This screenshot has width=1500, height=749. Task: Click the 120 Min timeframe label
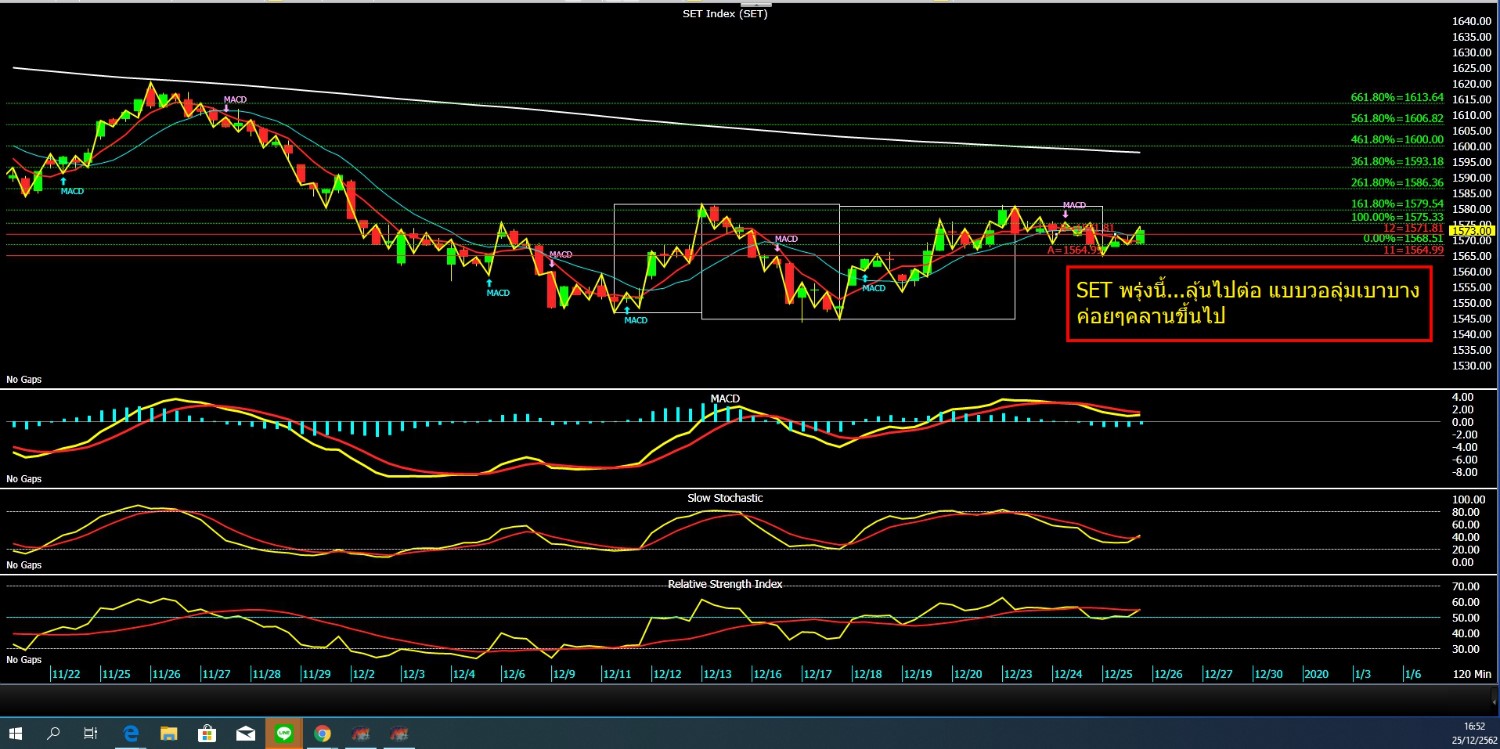[x=1470, y=675]
